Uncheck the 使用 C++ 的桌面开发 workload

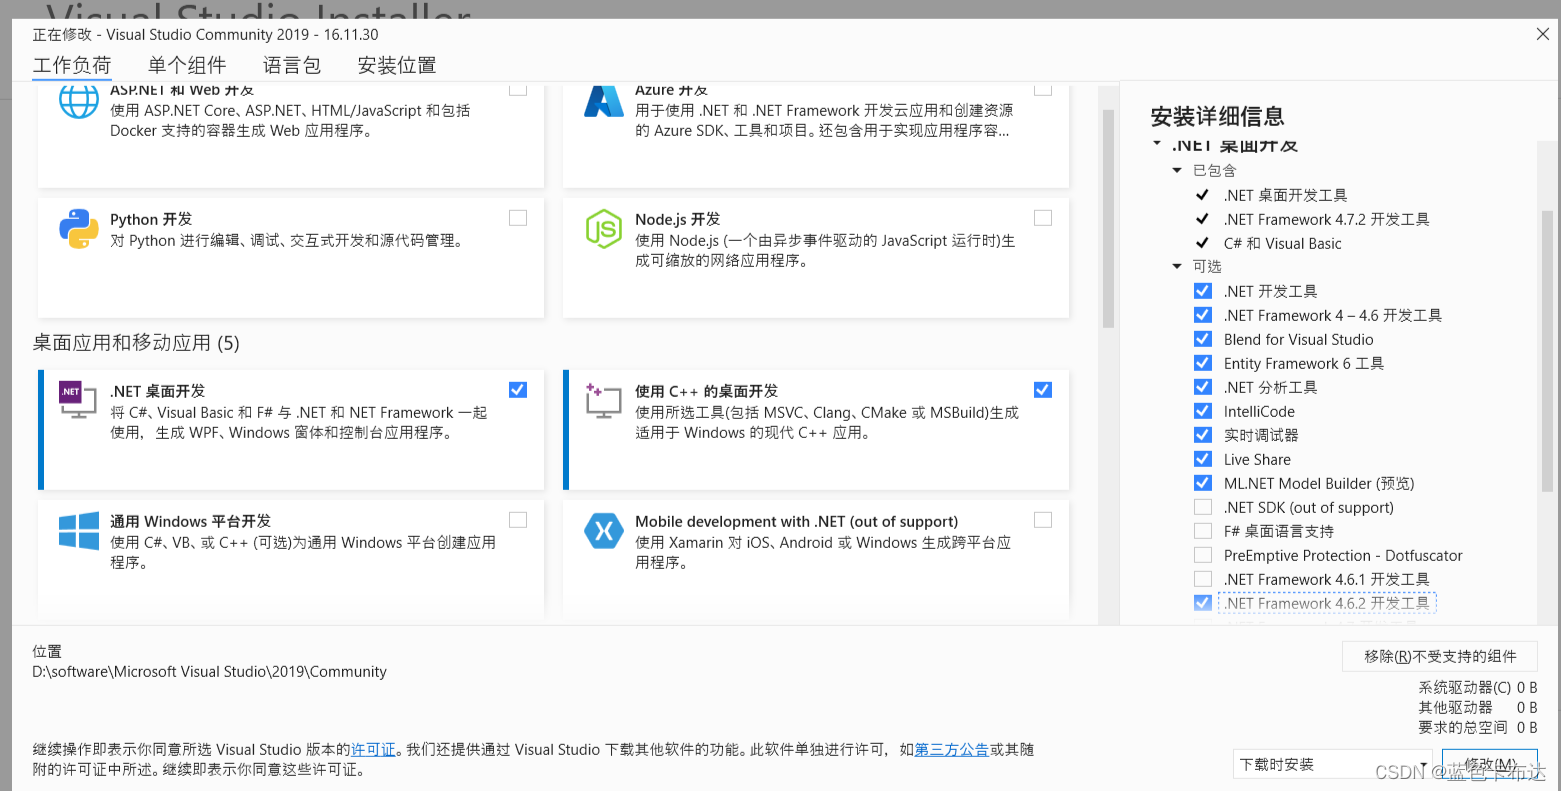1042,389
